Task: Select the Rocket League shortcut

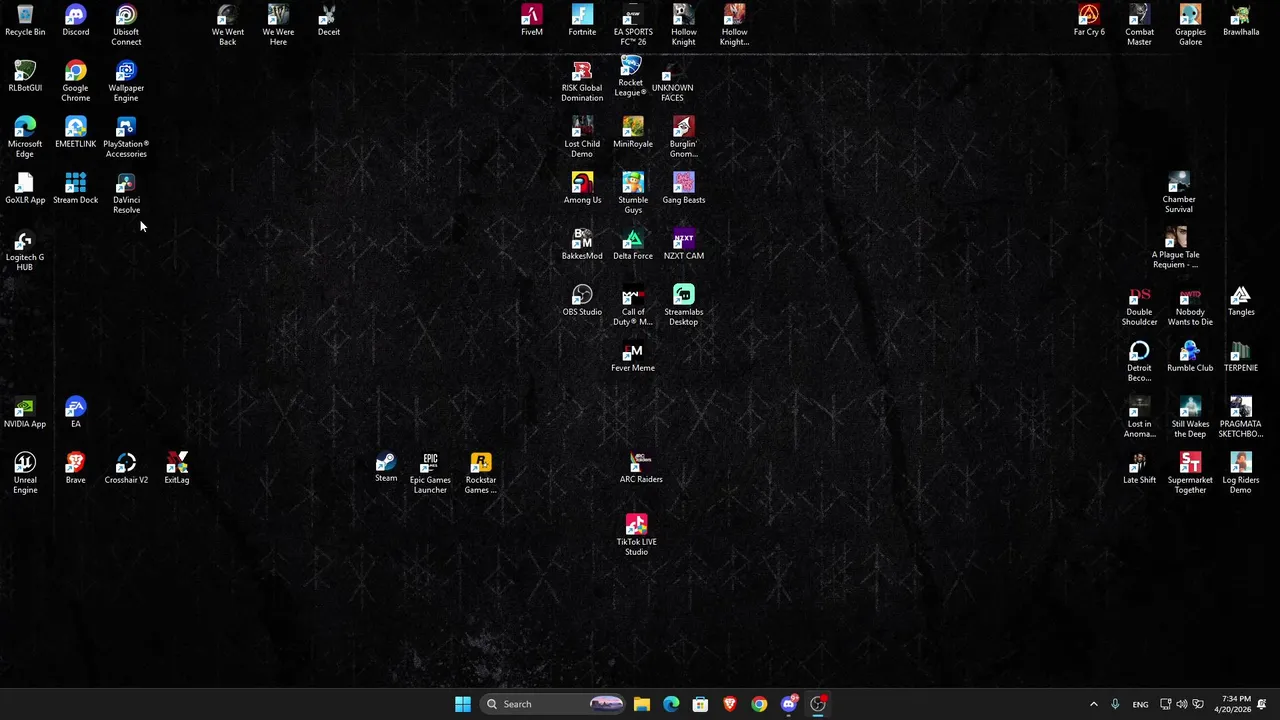Action: pyautogui.click(x=630, y=76)
